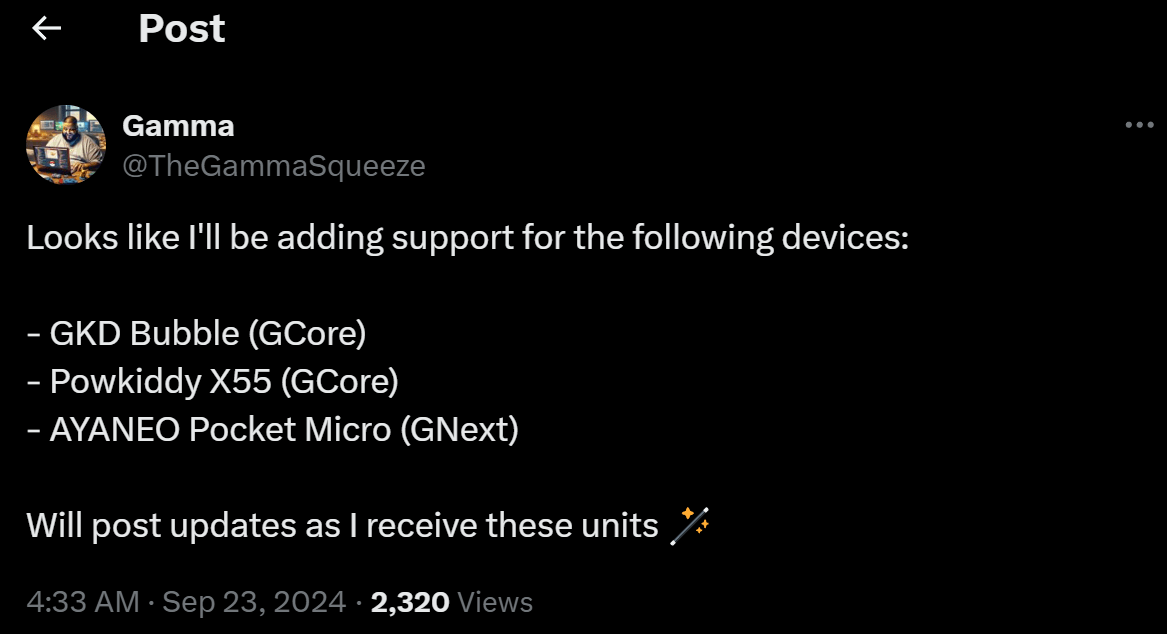Click (GCore) beside GKD Bubble
This screenshot has height=634, width=1167.
[306, 333]
